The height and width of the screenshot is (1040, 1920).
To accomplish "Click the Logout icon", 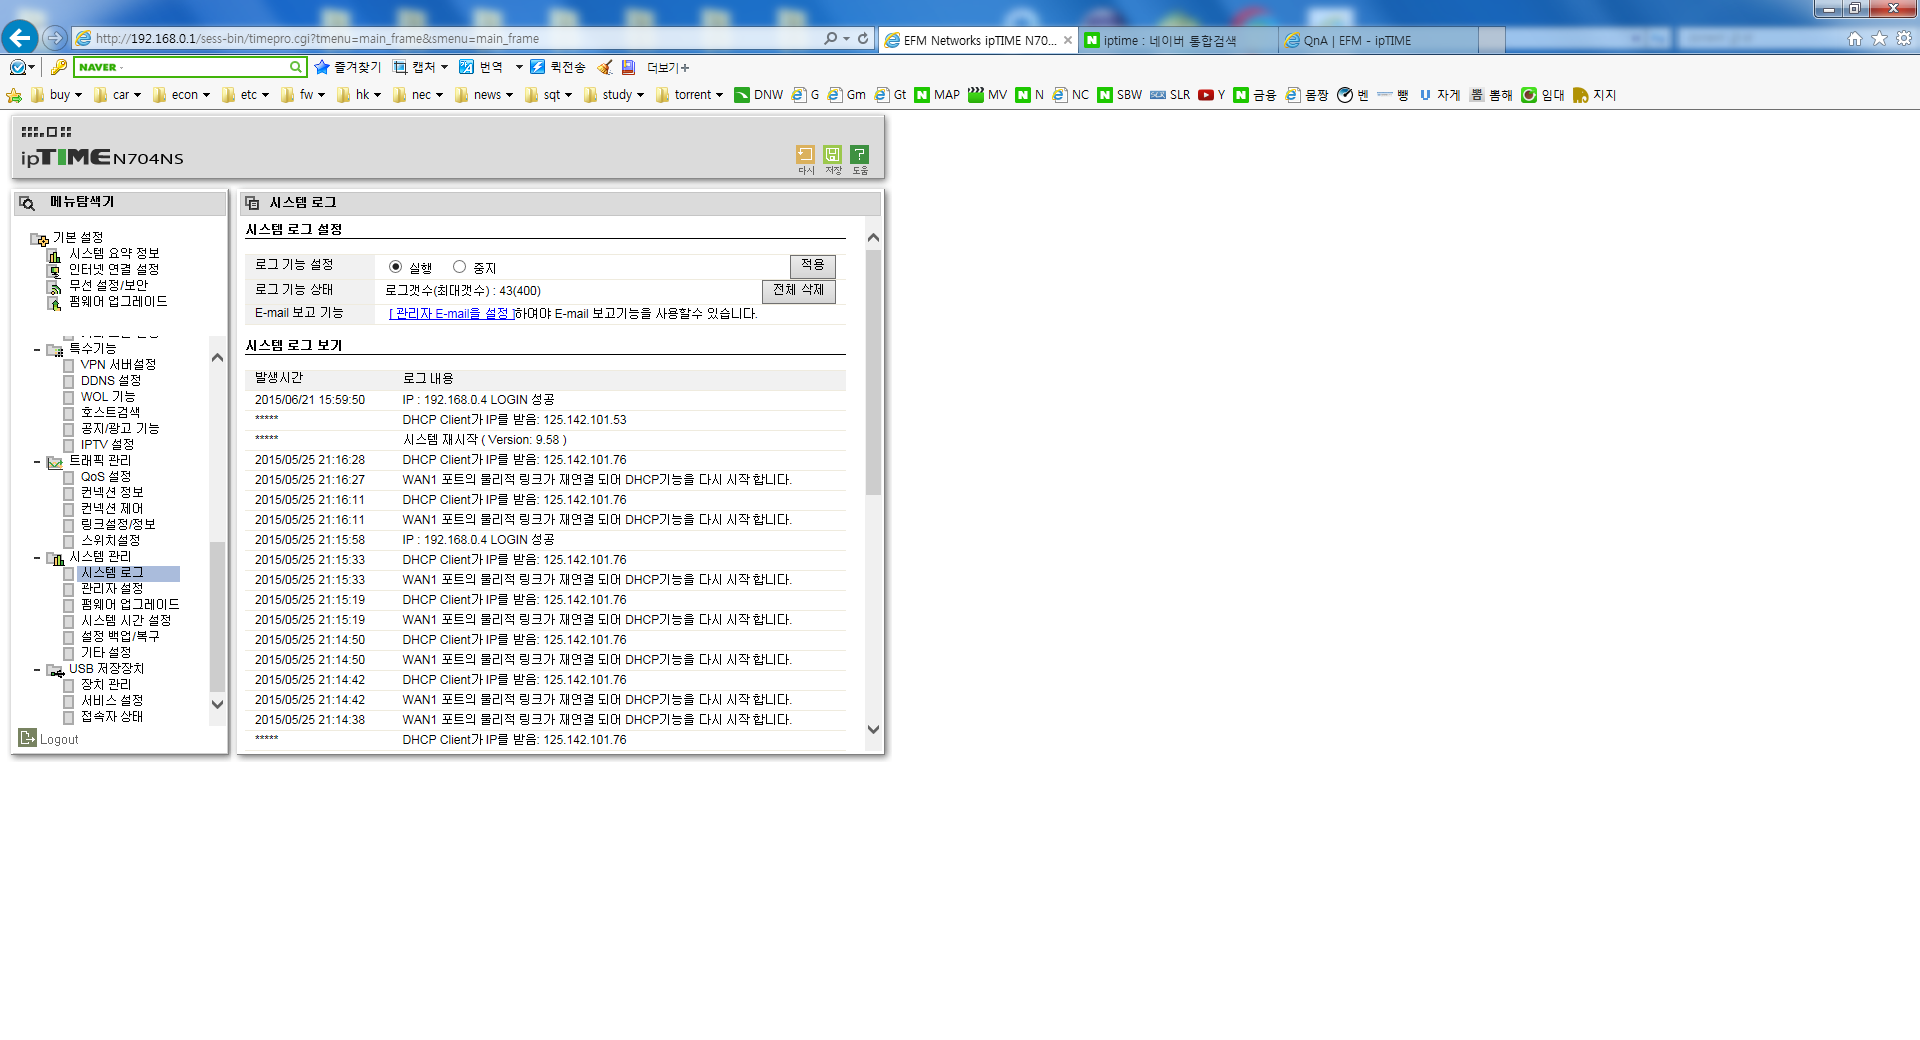I will coord(27,738).
